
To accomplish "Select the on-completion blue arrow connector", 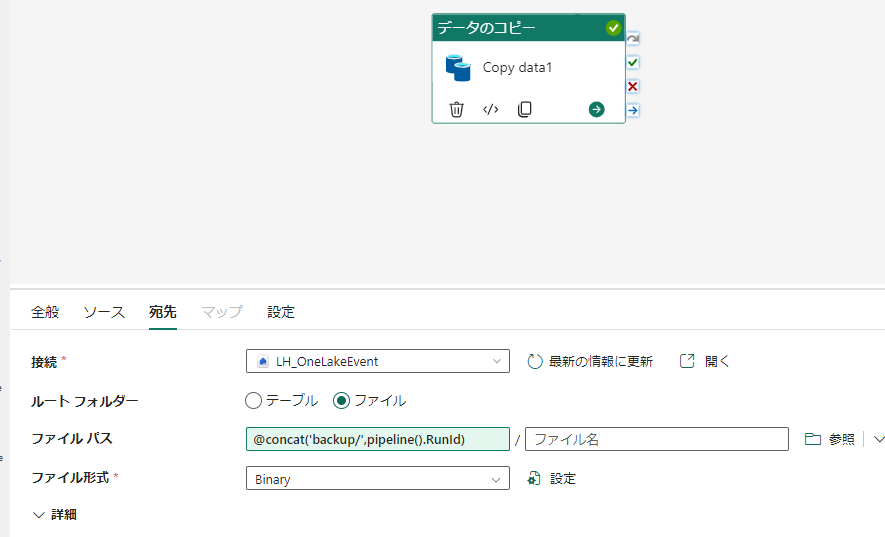I will (633, 110).
